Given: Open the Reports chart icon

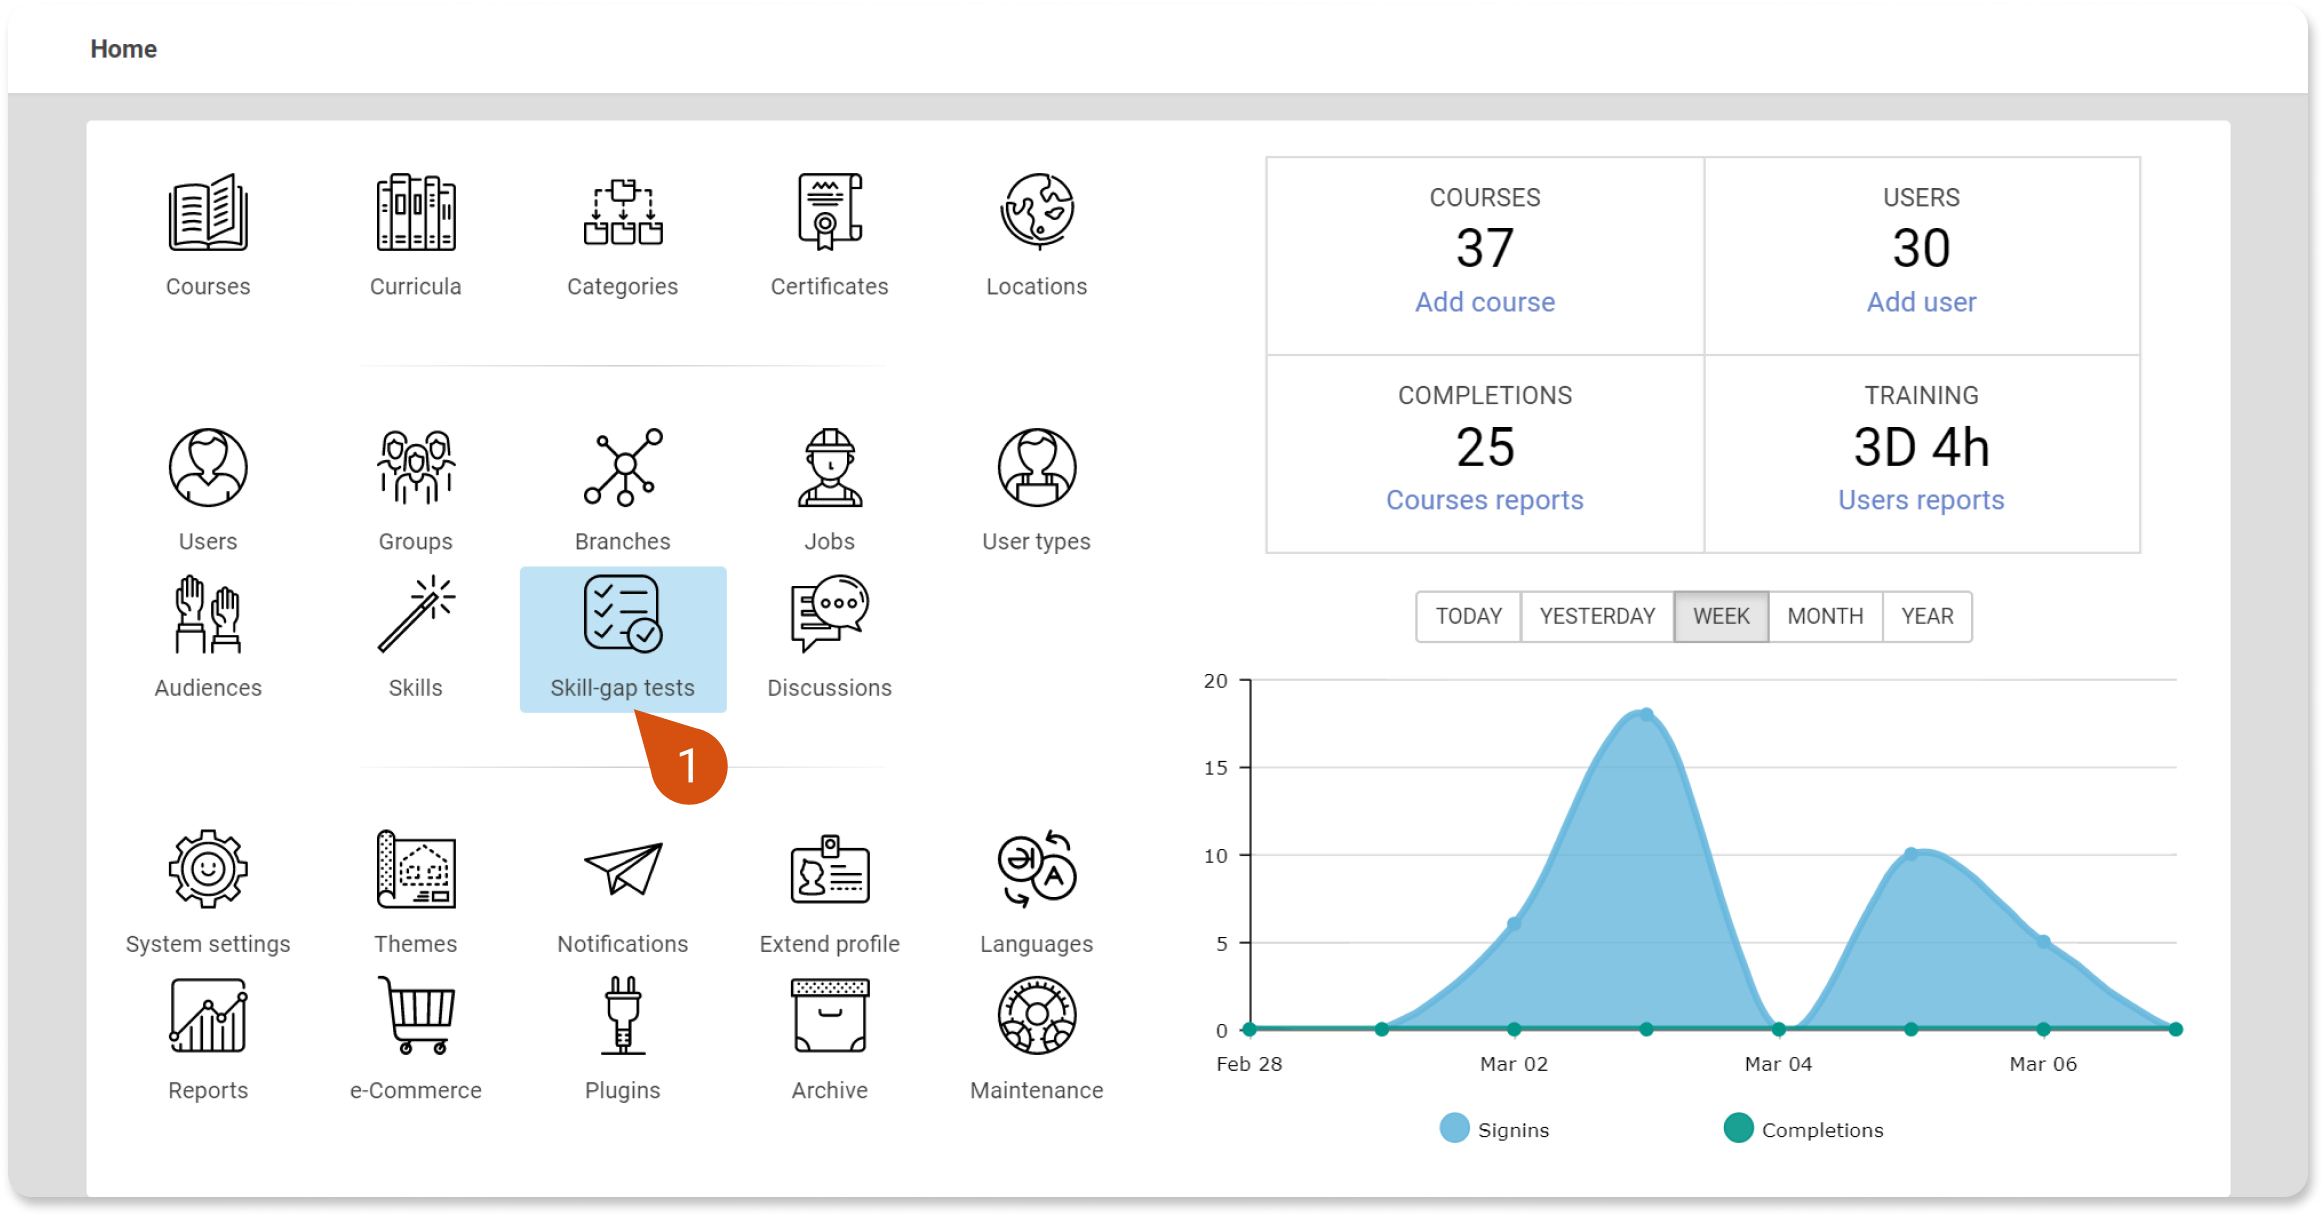Looking at the screenshot, I should pos(208,1016).
